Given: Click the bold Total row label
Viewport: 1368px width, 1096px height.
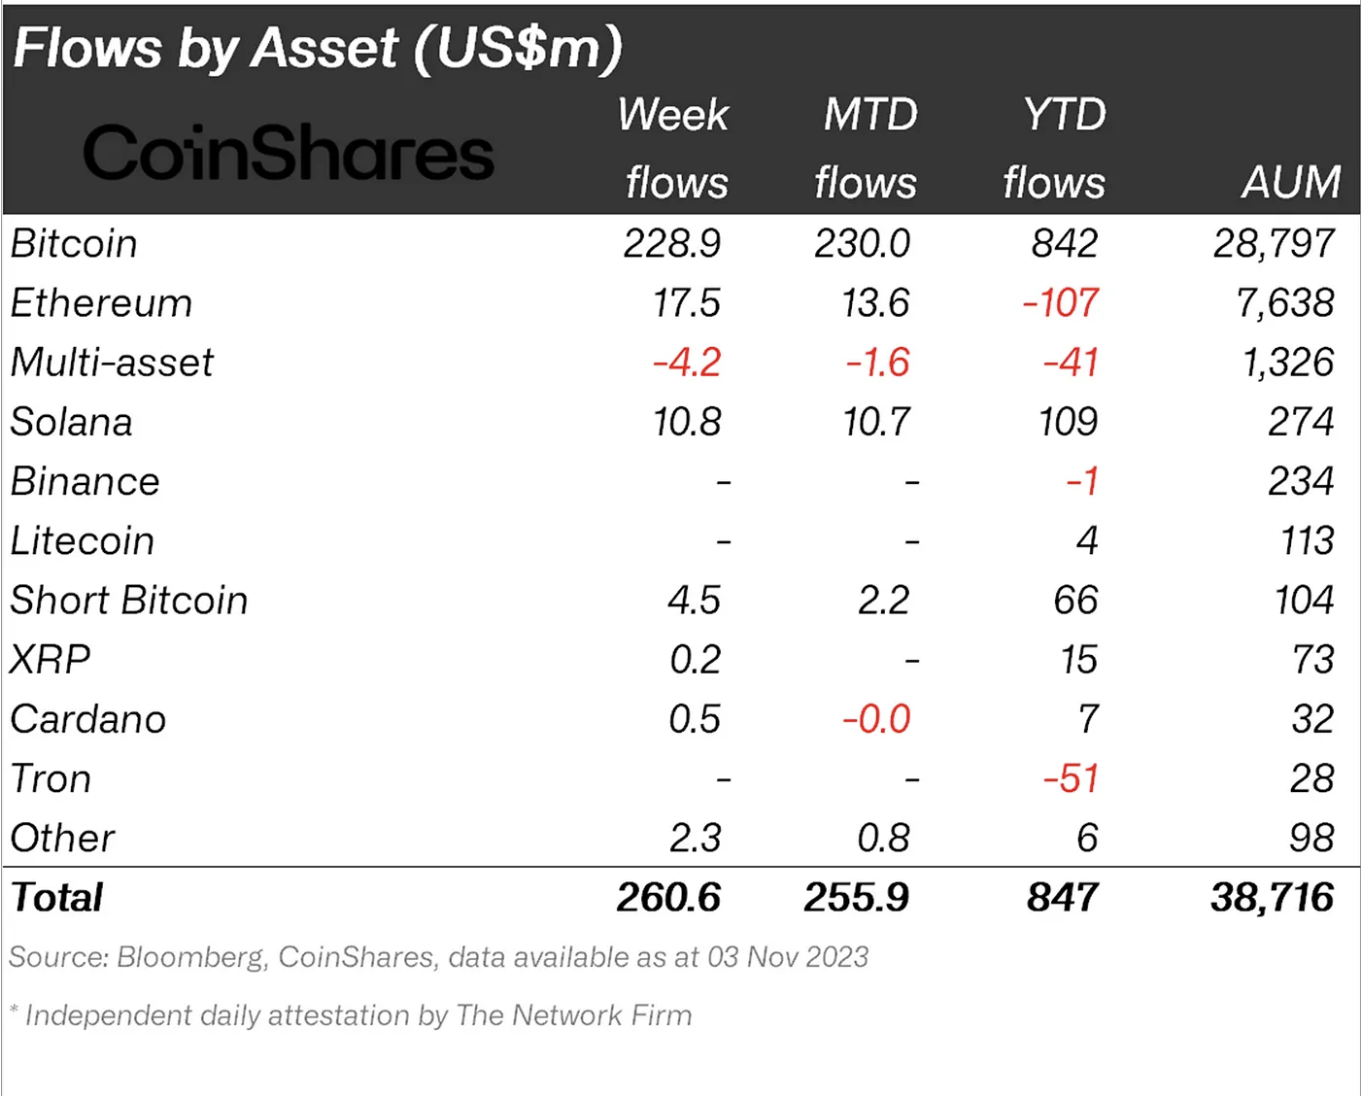Looking at the screenshot, I should (57, 898).
